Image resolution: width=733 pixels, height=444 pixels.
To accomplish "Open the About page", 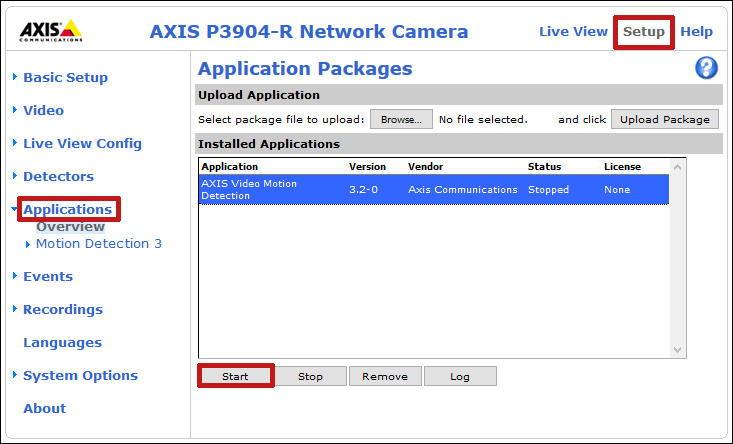I will click(44, 408).
